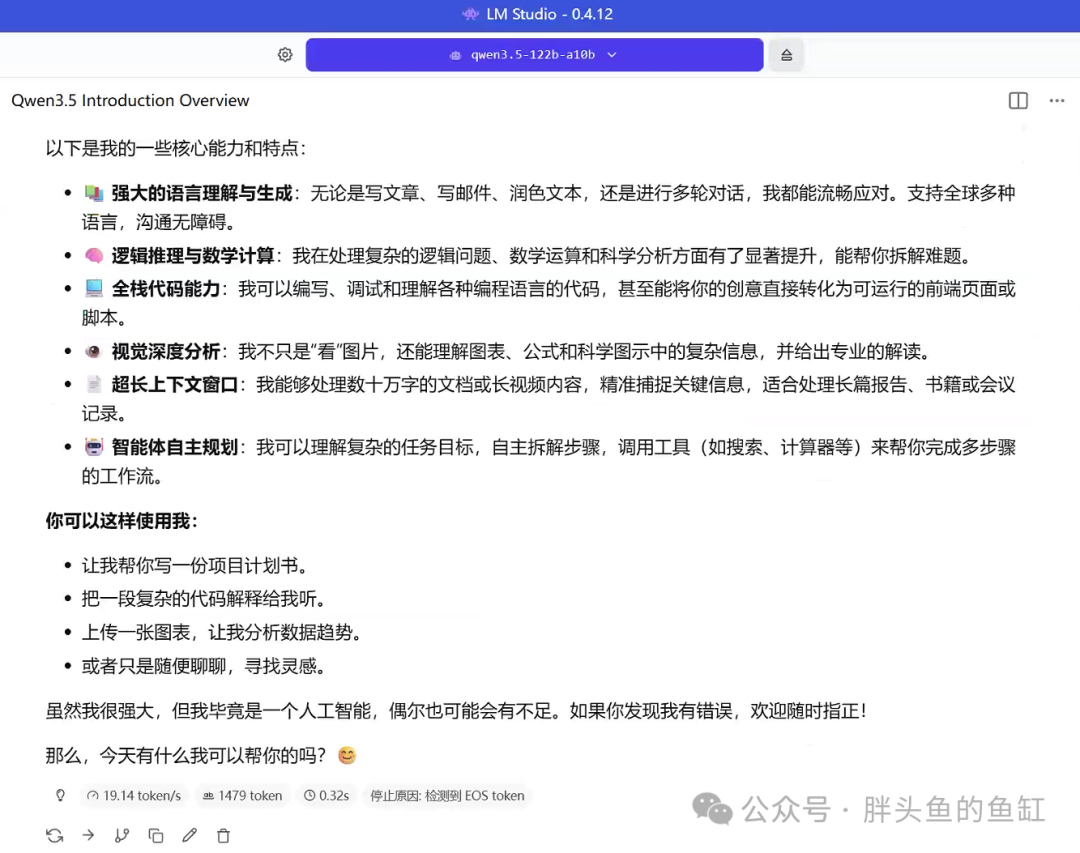
Task: Click the sentence starting 虽然我很强大
Action: (x=456, y=711)
